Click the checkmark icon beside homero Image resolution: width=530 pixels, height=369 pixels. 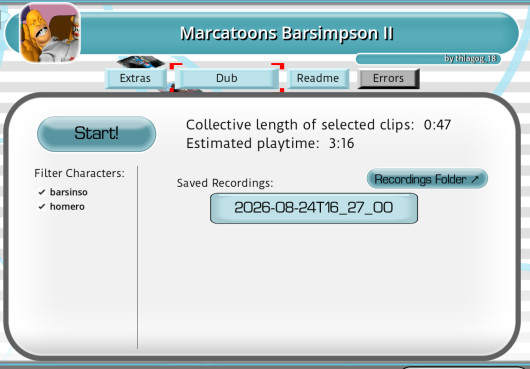coord(42,206)
